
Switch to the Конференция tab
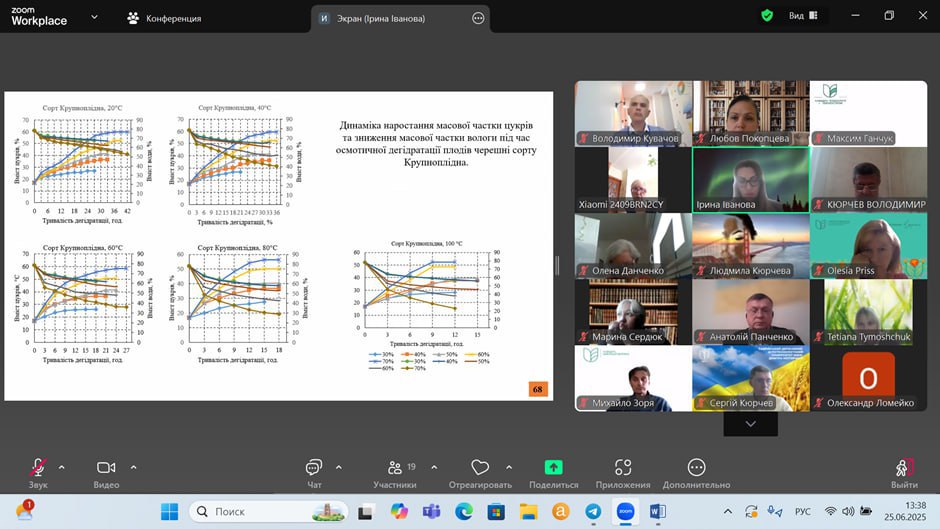point(164,18)
